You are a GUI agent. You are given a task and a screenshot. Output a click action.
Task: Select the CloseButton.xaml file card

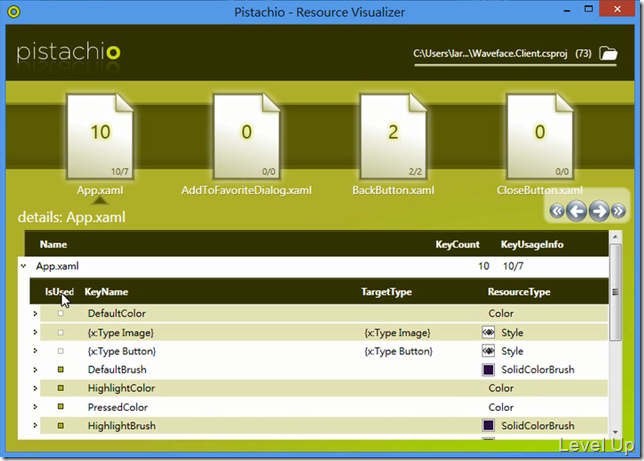point(540,136)
